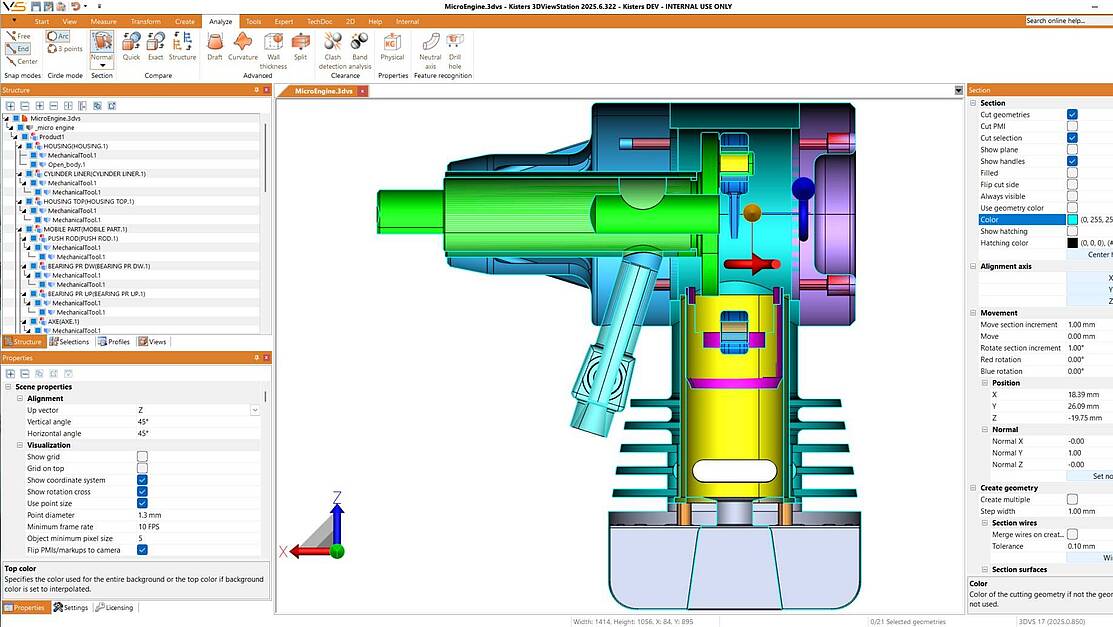This screenshot has height=627, width=1113.
Task: Click the cyan section Color swatch
Action: (x=1072, y=220)
